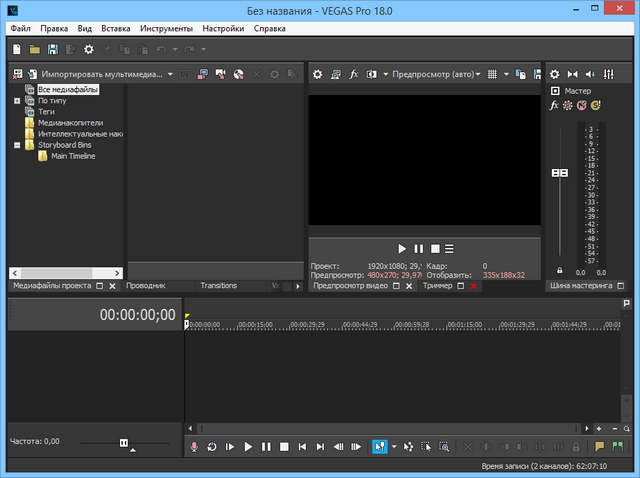Click the Master FX icon in mastering bus

(x=554, y=105)
